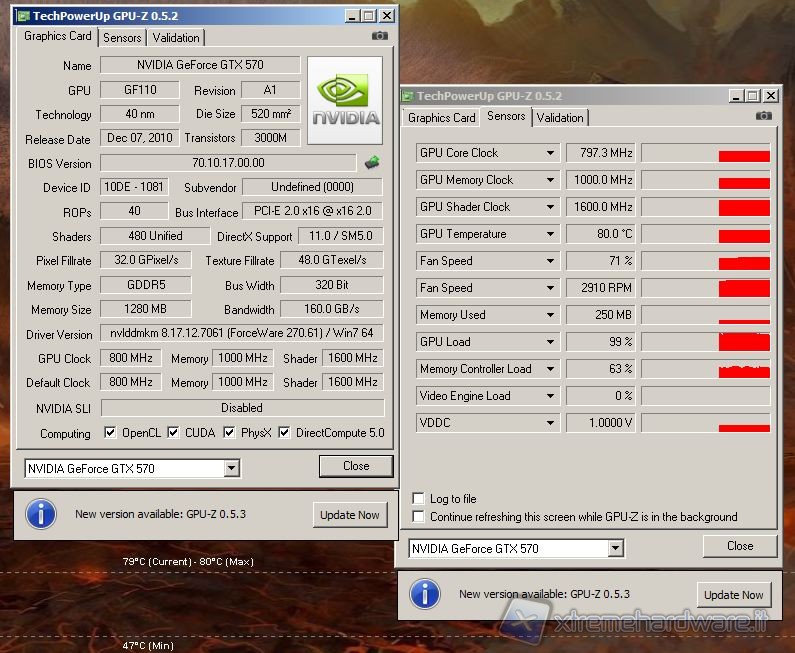Image resolution: width=795 pixels, height=653 pixels.
Task: Click the camera screenshot icon in Sensors window
Action: click(764, 116)
